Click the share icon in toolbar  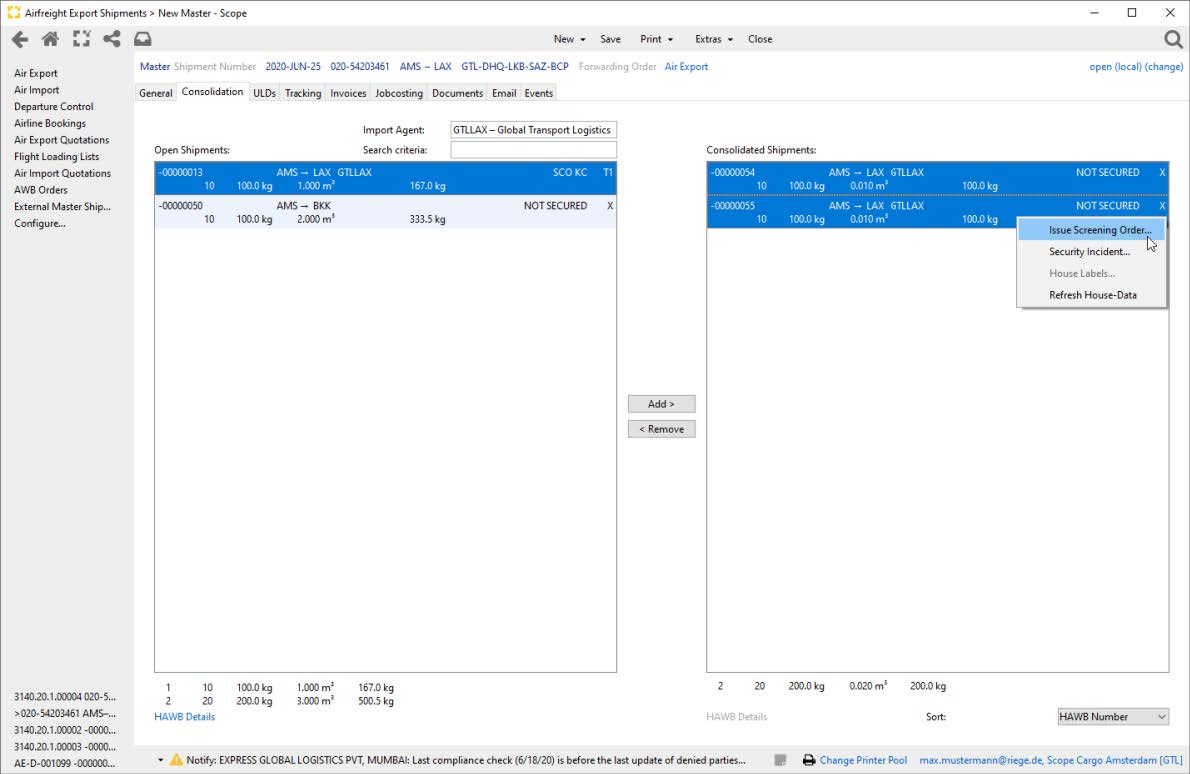click(111, 39)
